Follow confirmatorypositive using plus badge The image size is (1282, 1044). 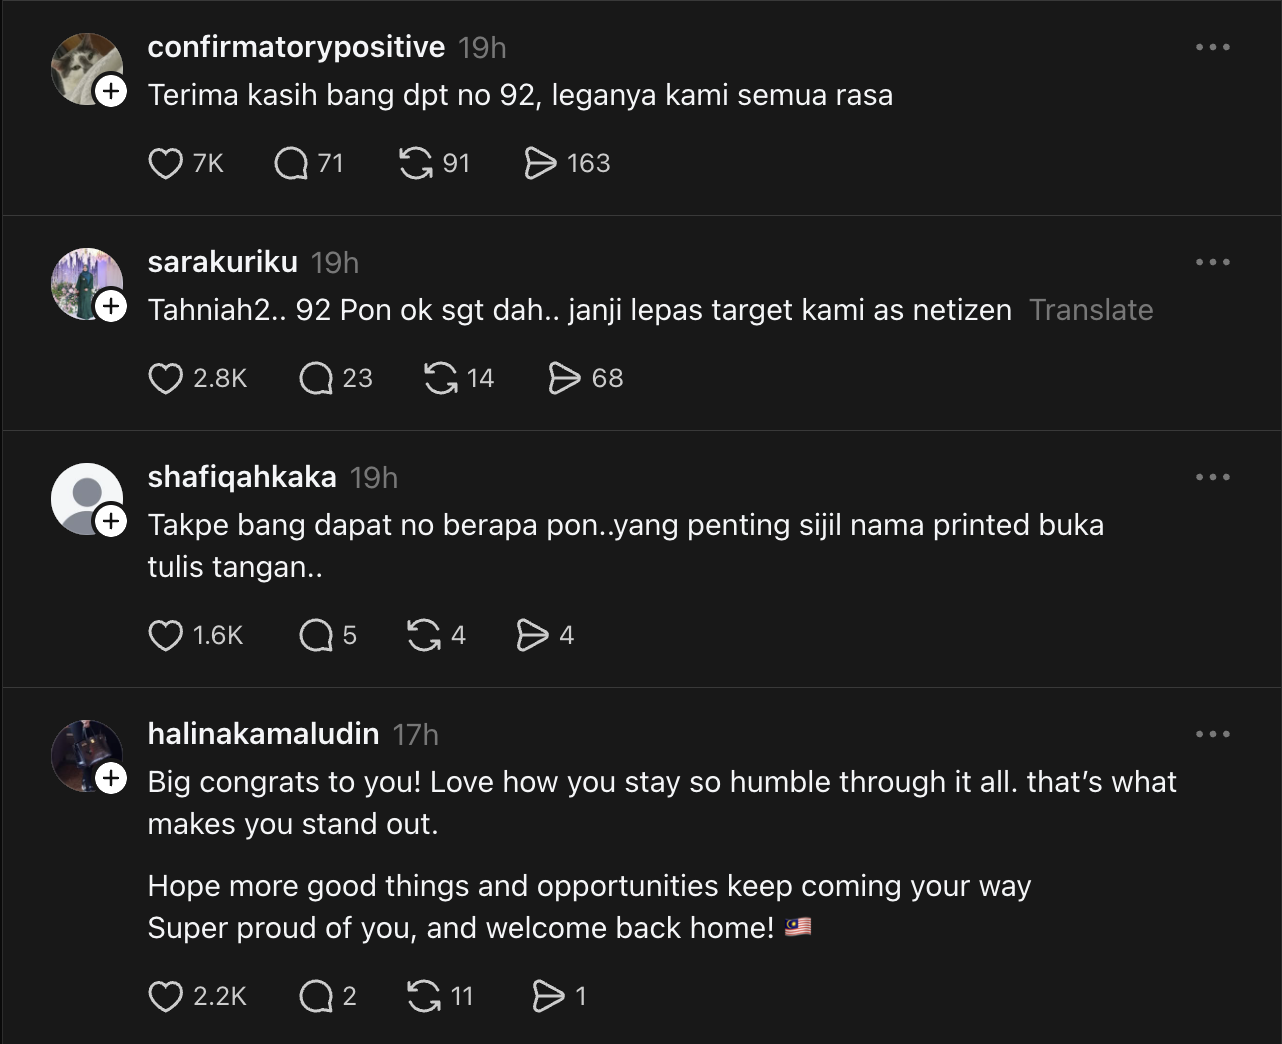pos(111,91)
